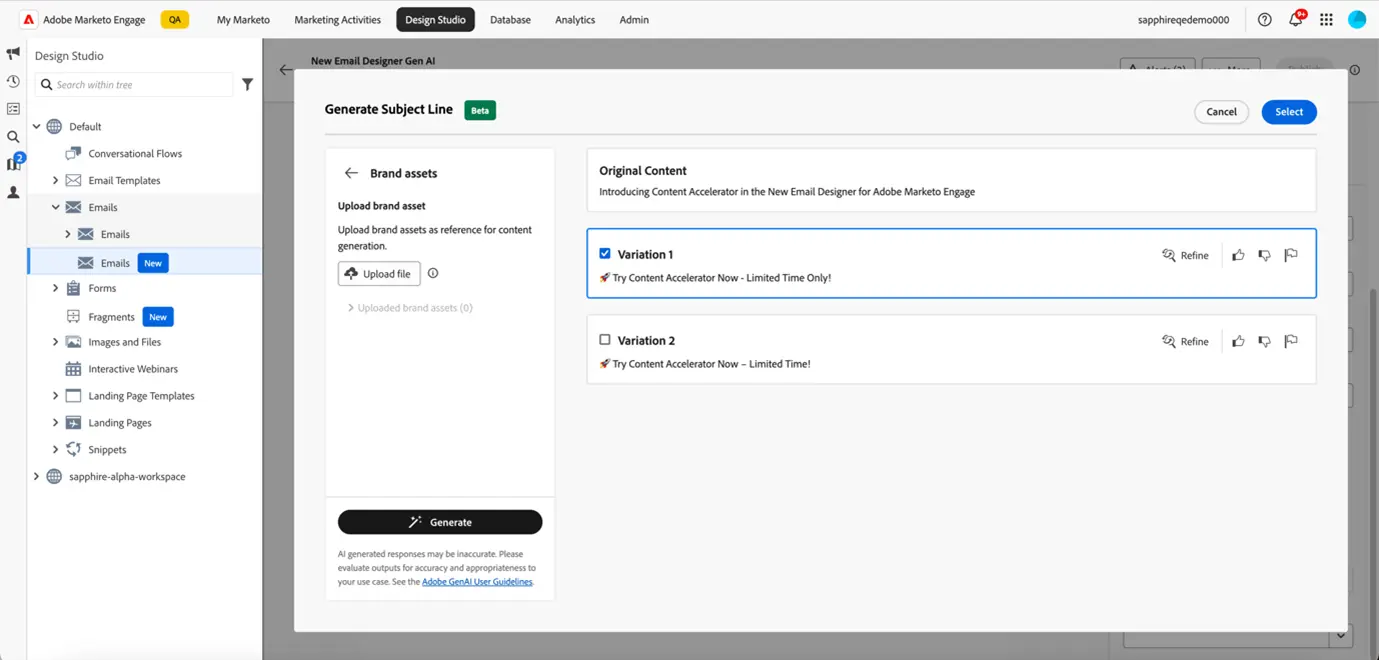
Task: Expand the Forms folder
Action: [x=55, y=288]
